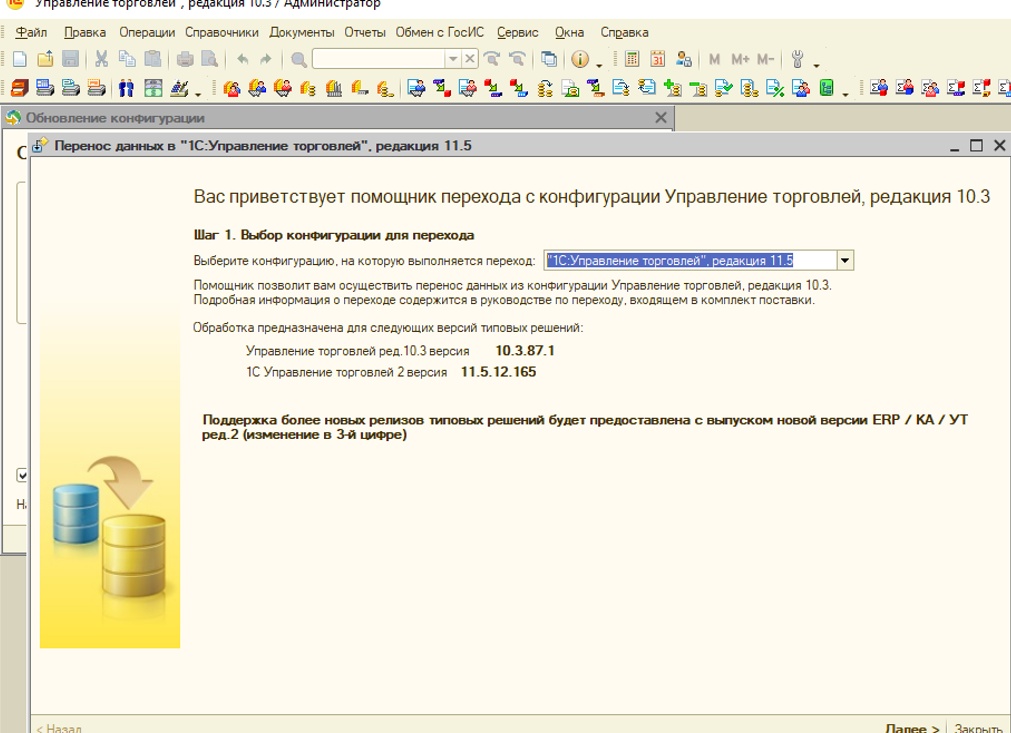The image size is (1011, 733).
Task: Click the magnifier Search icon
Action: point(299,60)
